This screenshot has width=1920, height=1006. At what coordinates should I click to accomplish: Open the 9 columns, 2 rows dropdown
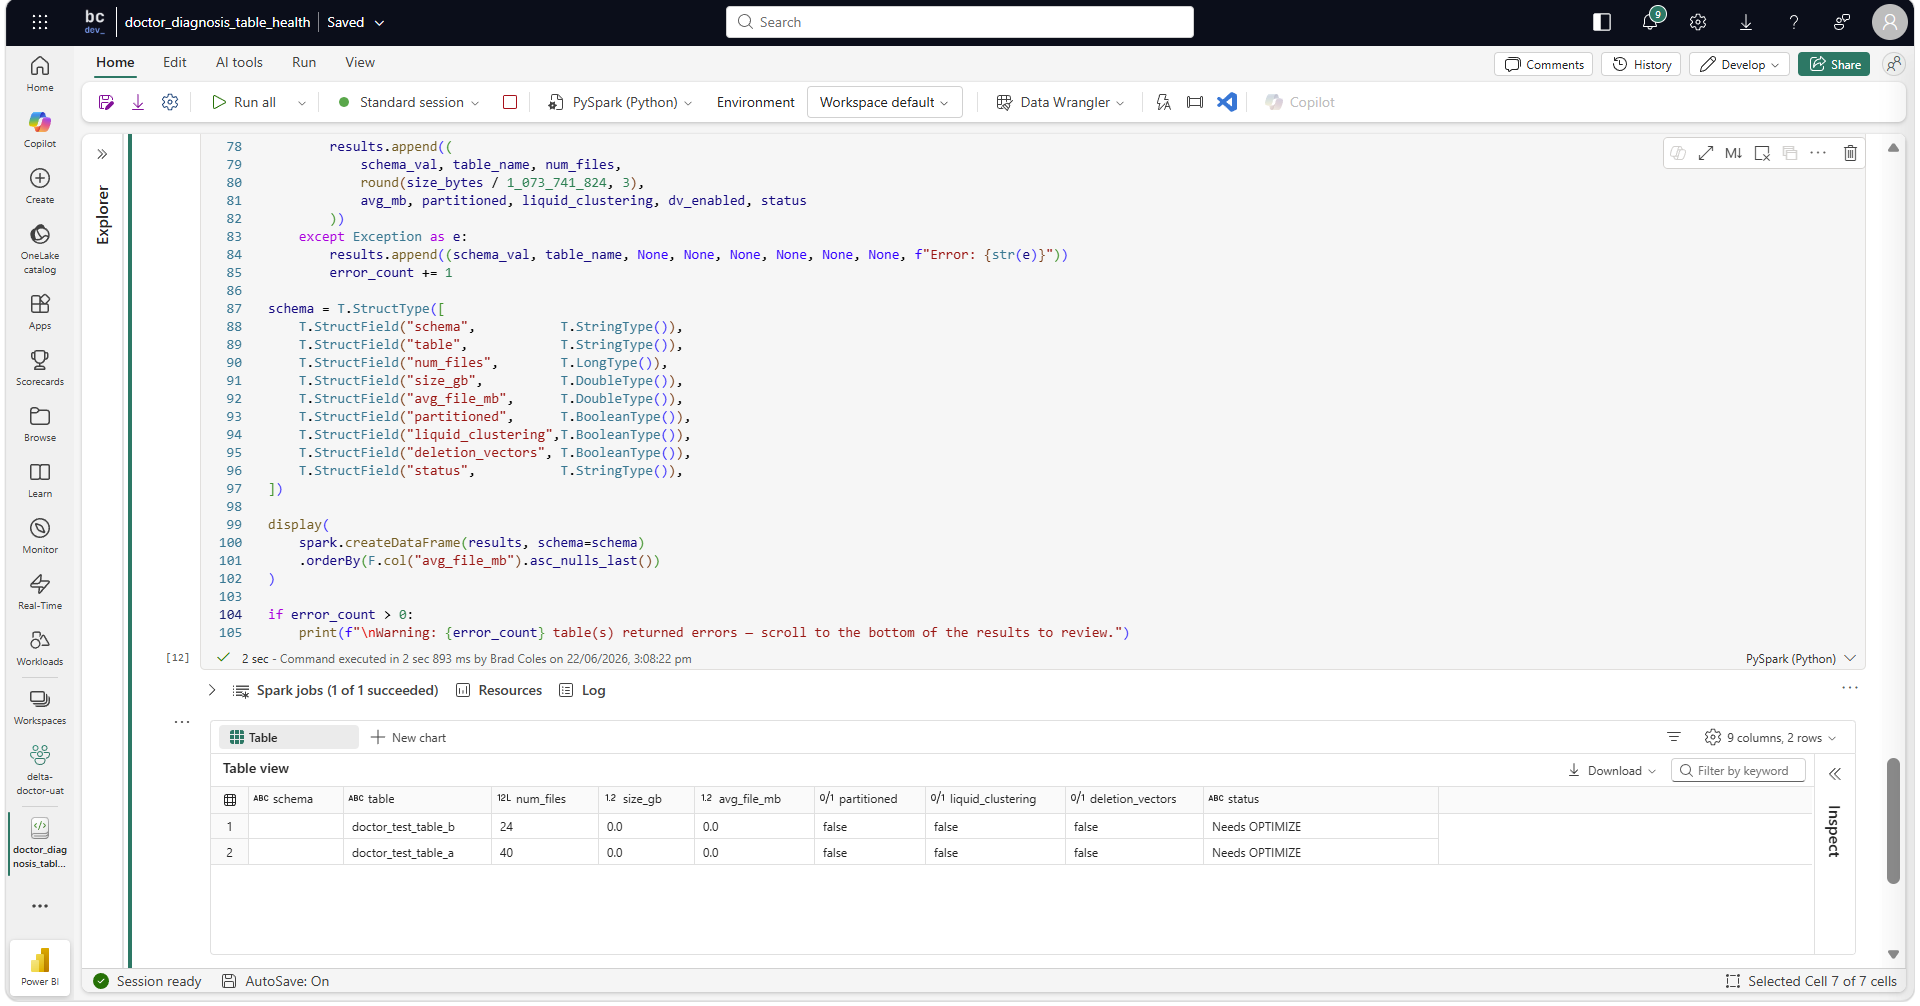[1770, 737]
